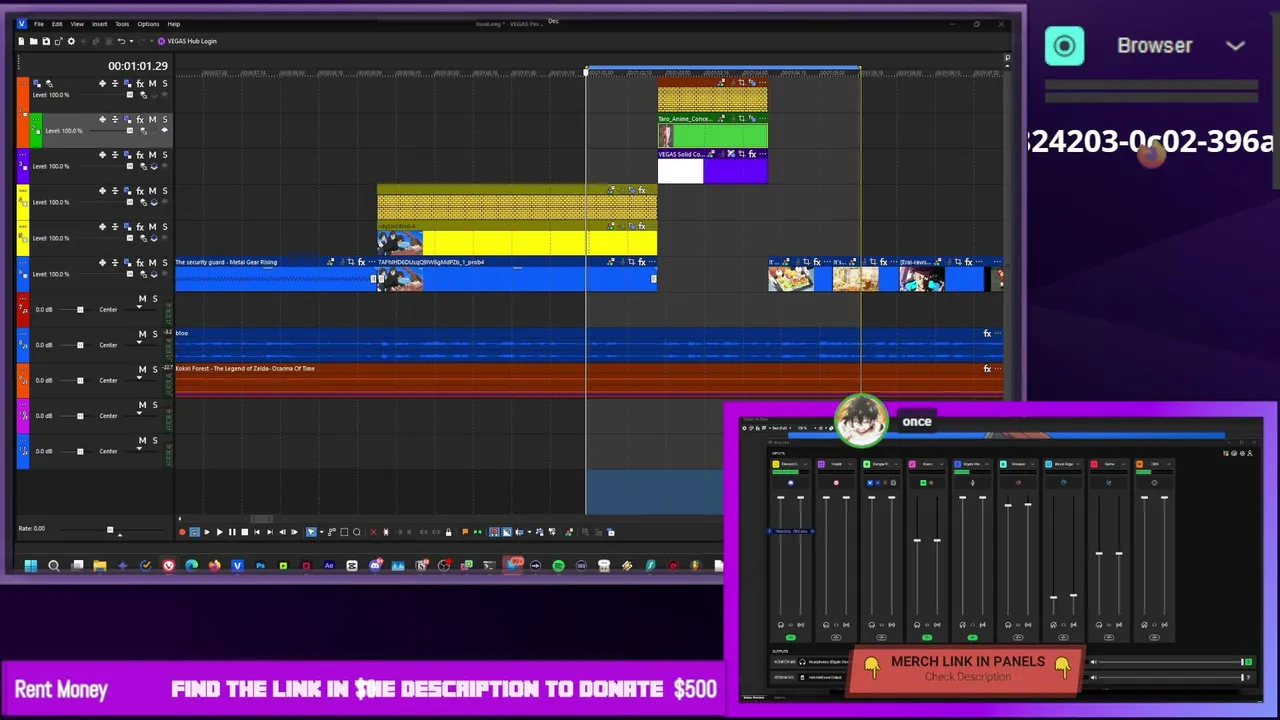The height and width of the screenshot is (720, 1280).
Task: Open the Browser dropdown chevron in overlay
Action: point(1235,45)
